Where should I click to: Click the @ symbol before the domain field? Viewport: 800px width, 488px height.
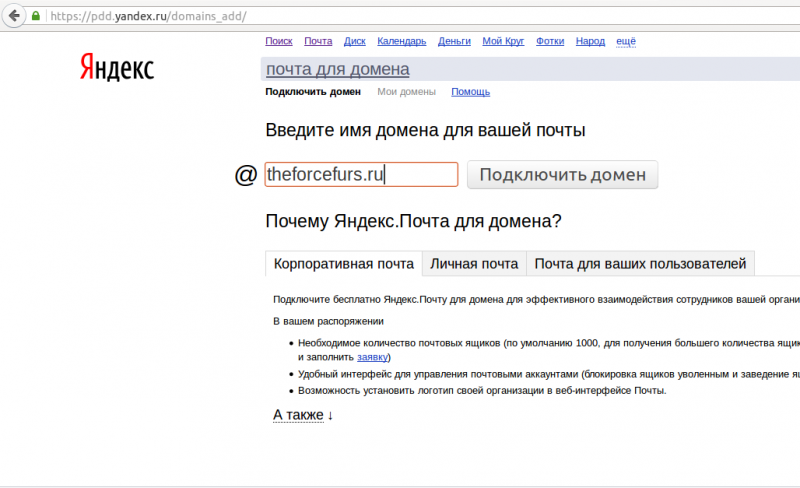click(245, 175)
